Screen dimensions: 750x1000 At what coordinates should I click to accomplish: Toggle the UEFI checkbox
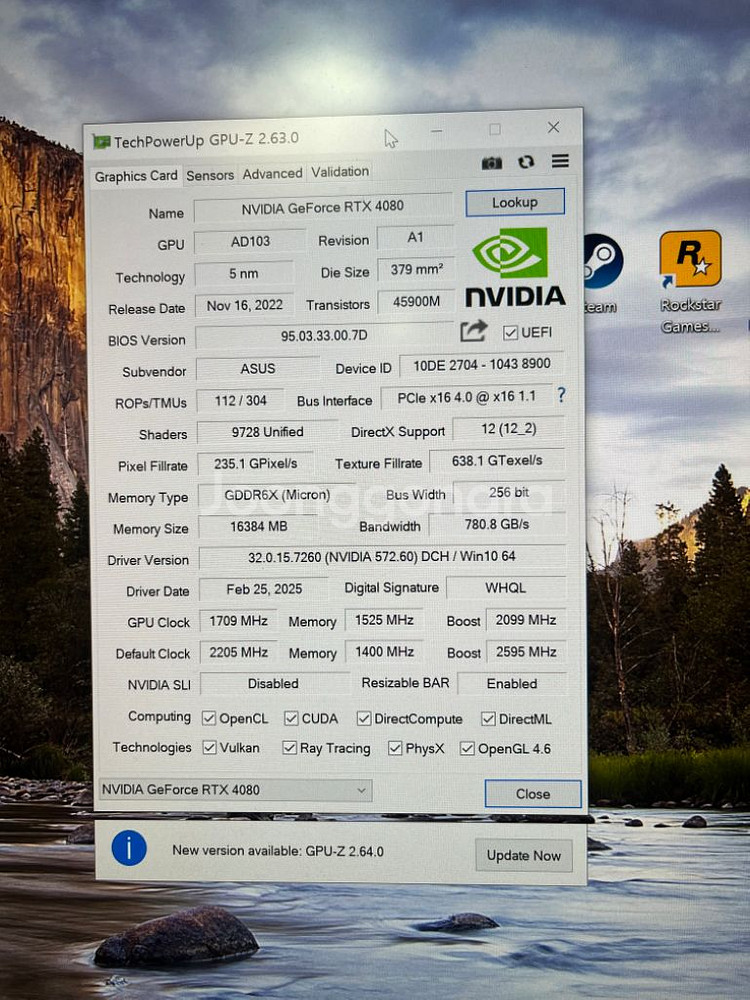(510, 332)
